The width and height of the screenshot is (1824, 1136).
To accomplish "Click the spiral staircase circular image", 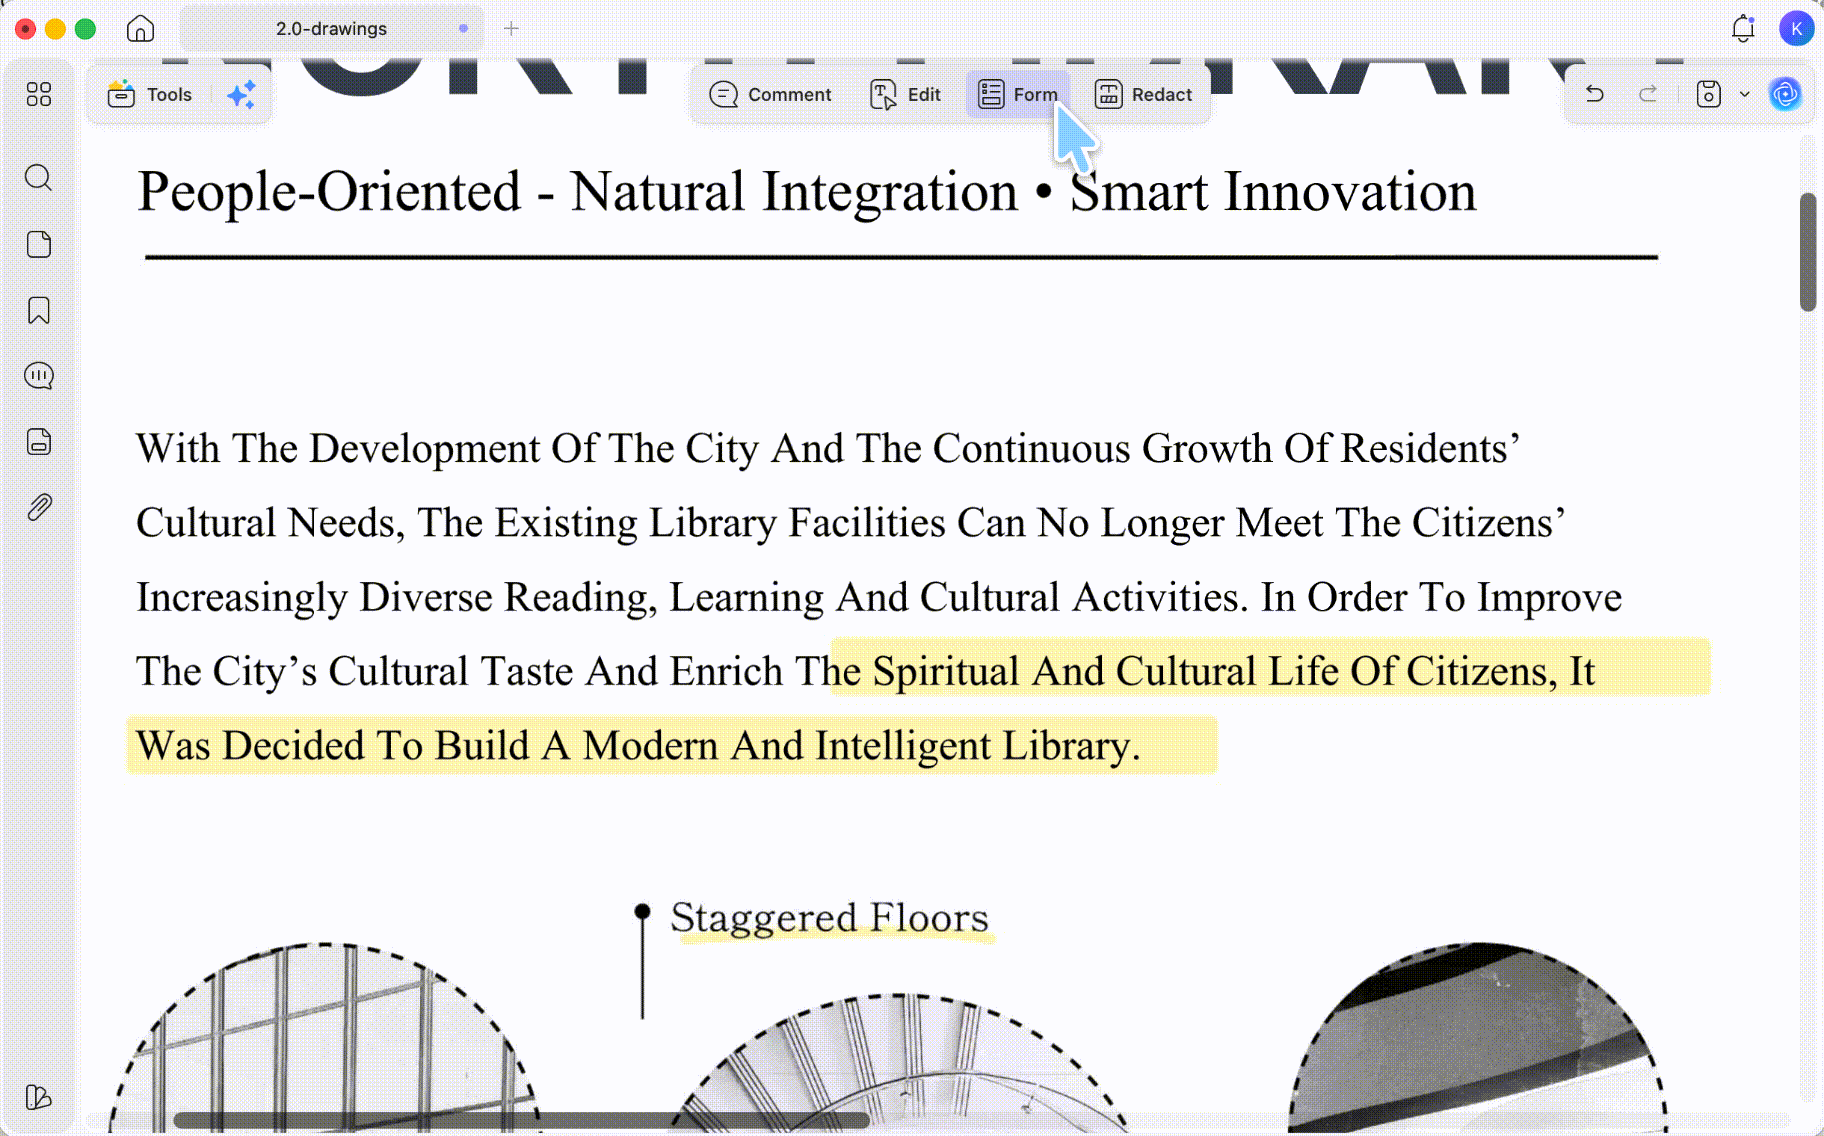I will (898, 1063).
